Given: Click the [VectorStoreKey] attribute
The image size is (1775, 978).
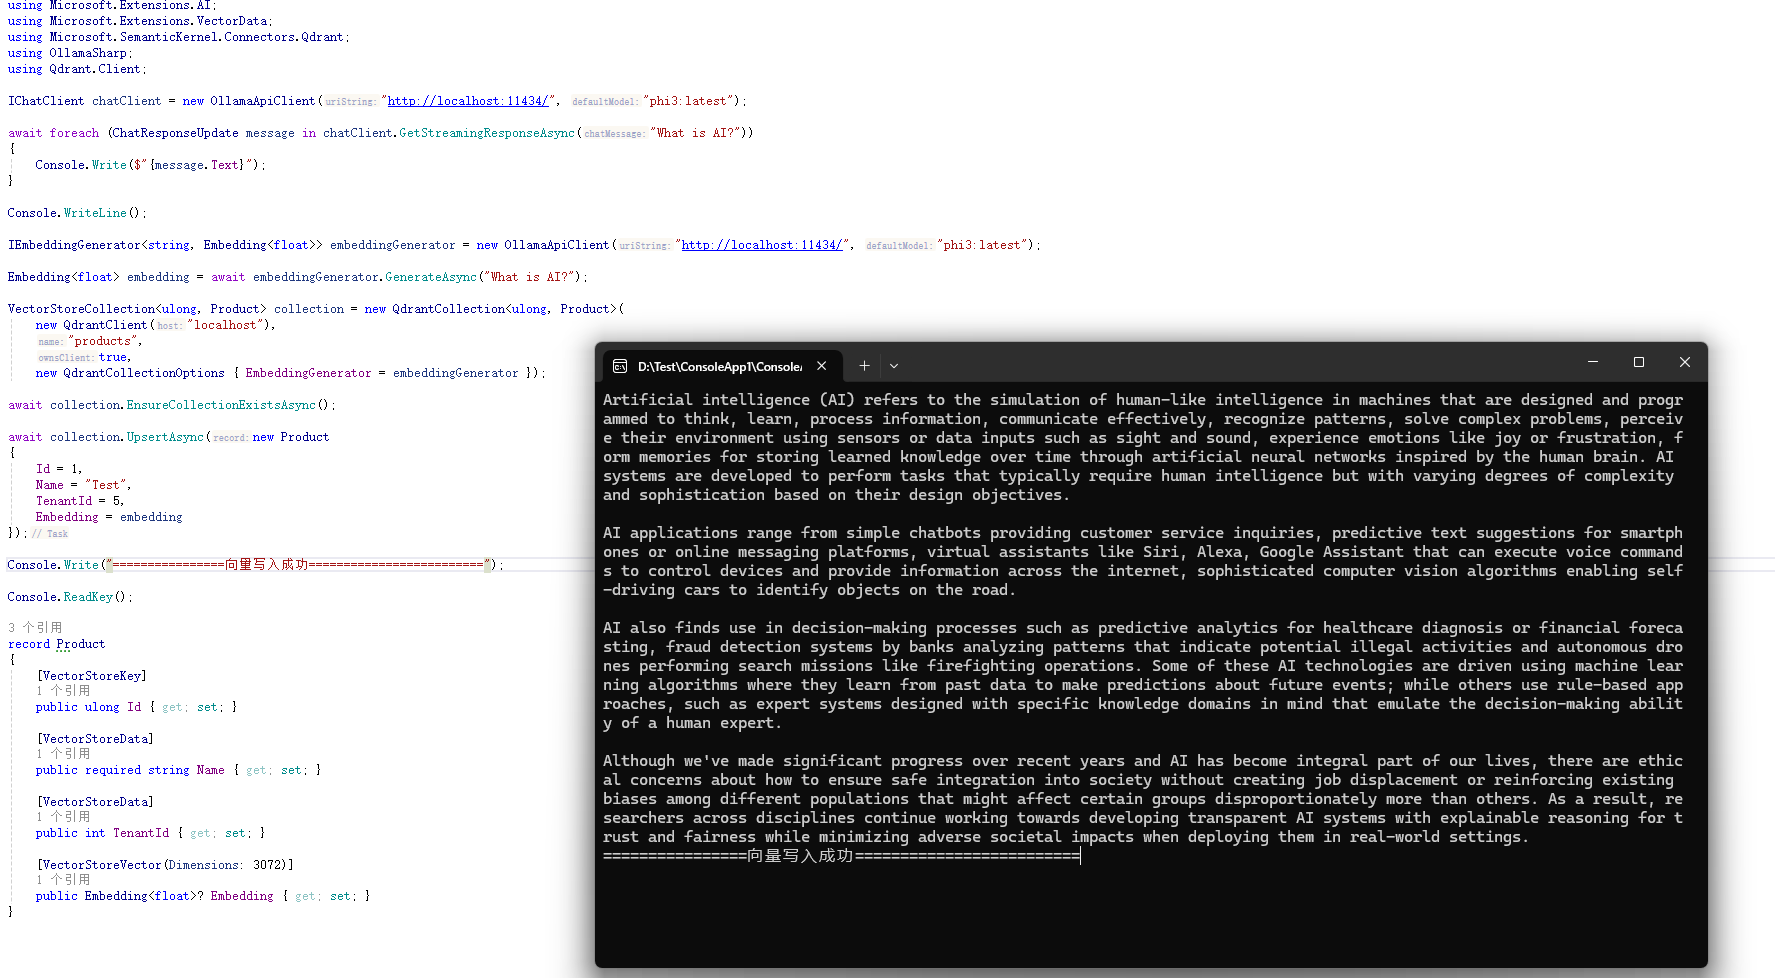Looking at the screenshot, I should pos(92,676).
